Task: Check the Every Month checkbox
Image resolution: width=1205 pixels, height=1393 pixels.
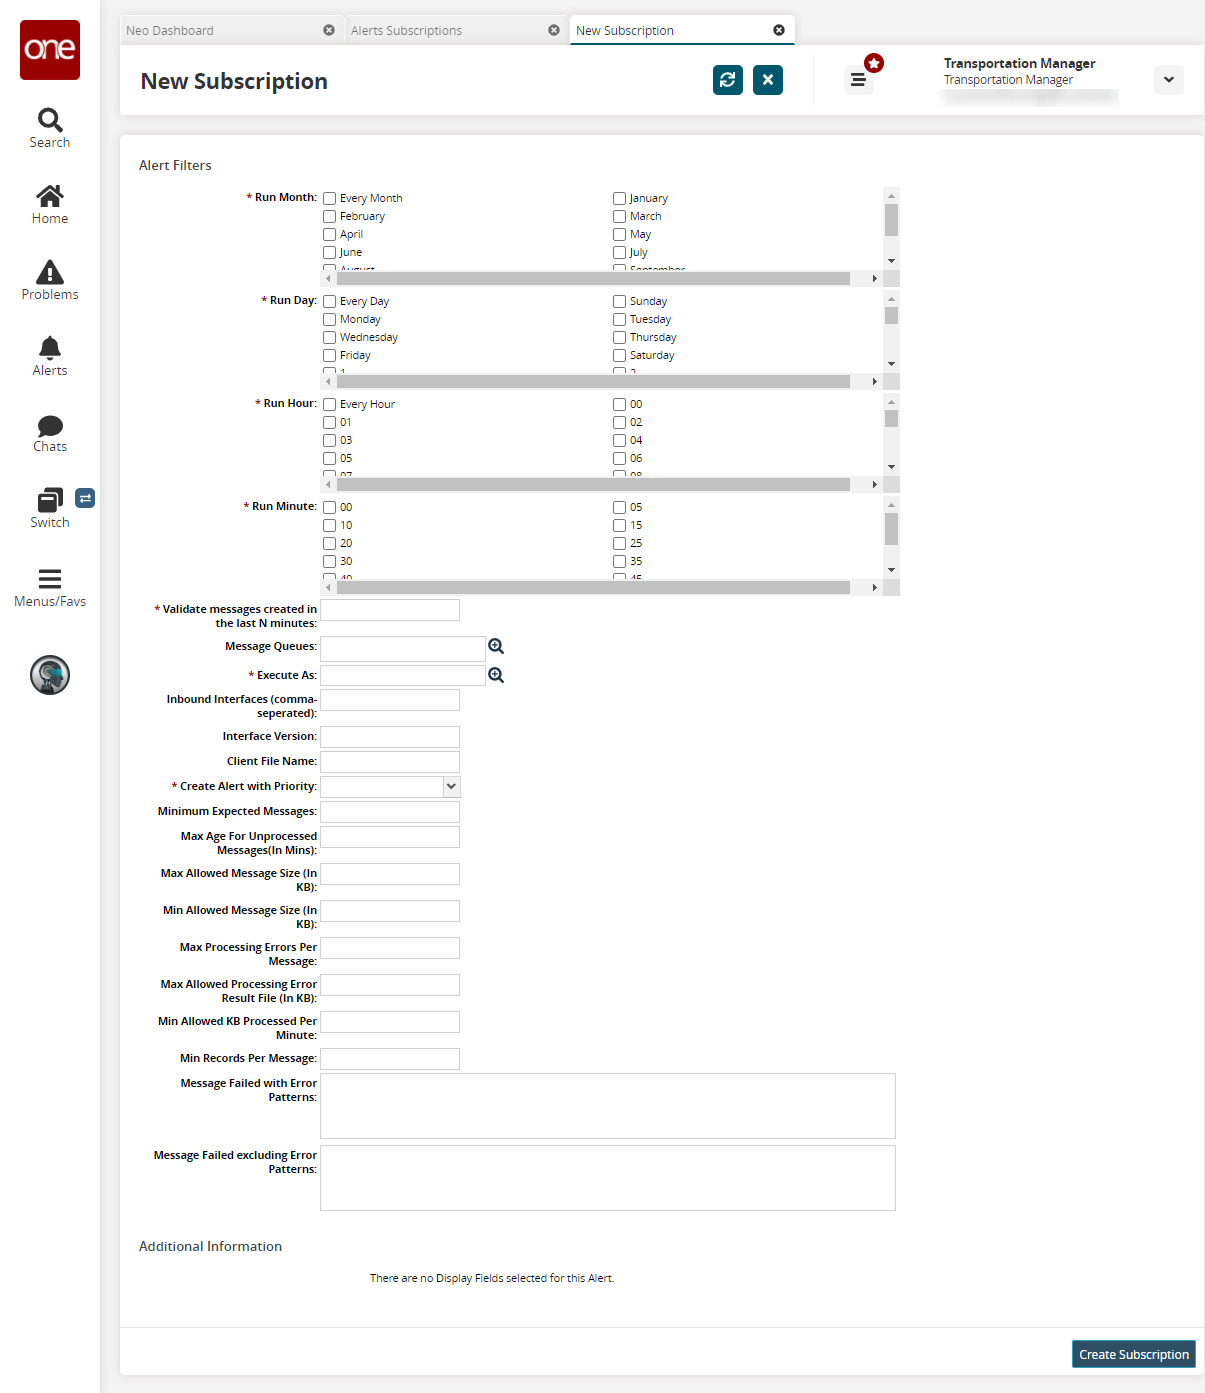Action: coord(330,199)
